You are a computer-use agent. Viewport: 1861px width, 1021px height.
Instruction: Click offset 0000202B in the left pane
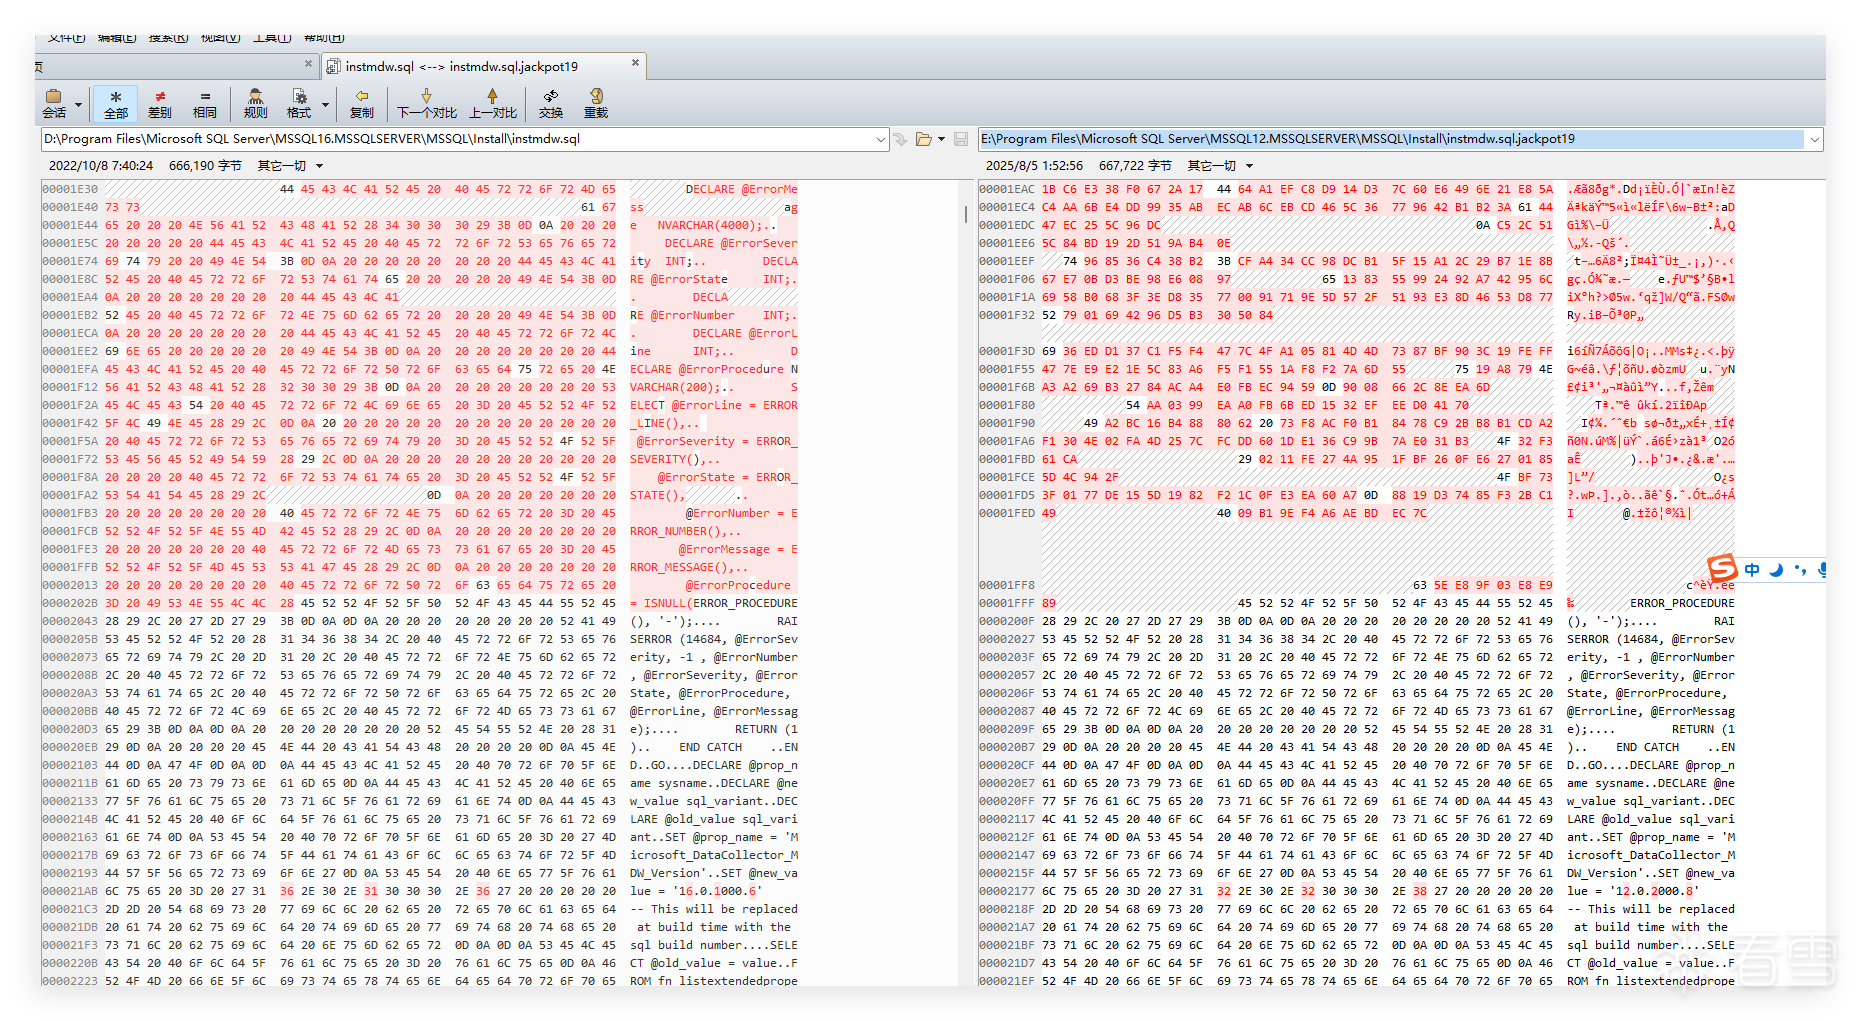click(70, 603)
